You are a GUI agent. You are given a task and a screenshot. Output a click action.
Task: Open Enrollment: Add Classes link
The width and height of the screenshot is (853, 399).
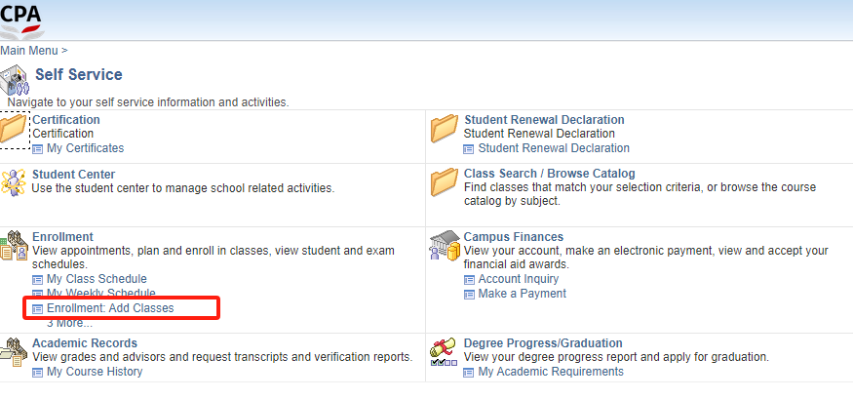pos(110,308)
